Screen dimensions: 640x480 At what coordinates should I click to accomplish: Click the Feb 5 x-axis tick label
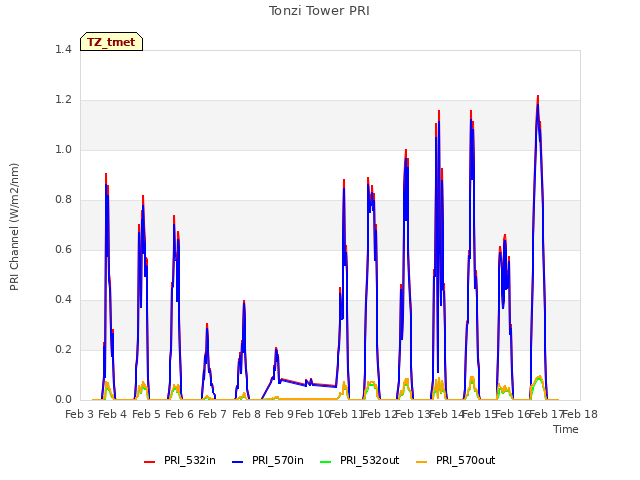(146, 415)
